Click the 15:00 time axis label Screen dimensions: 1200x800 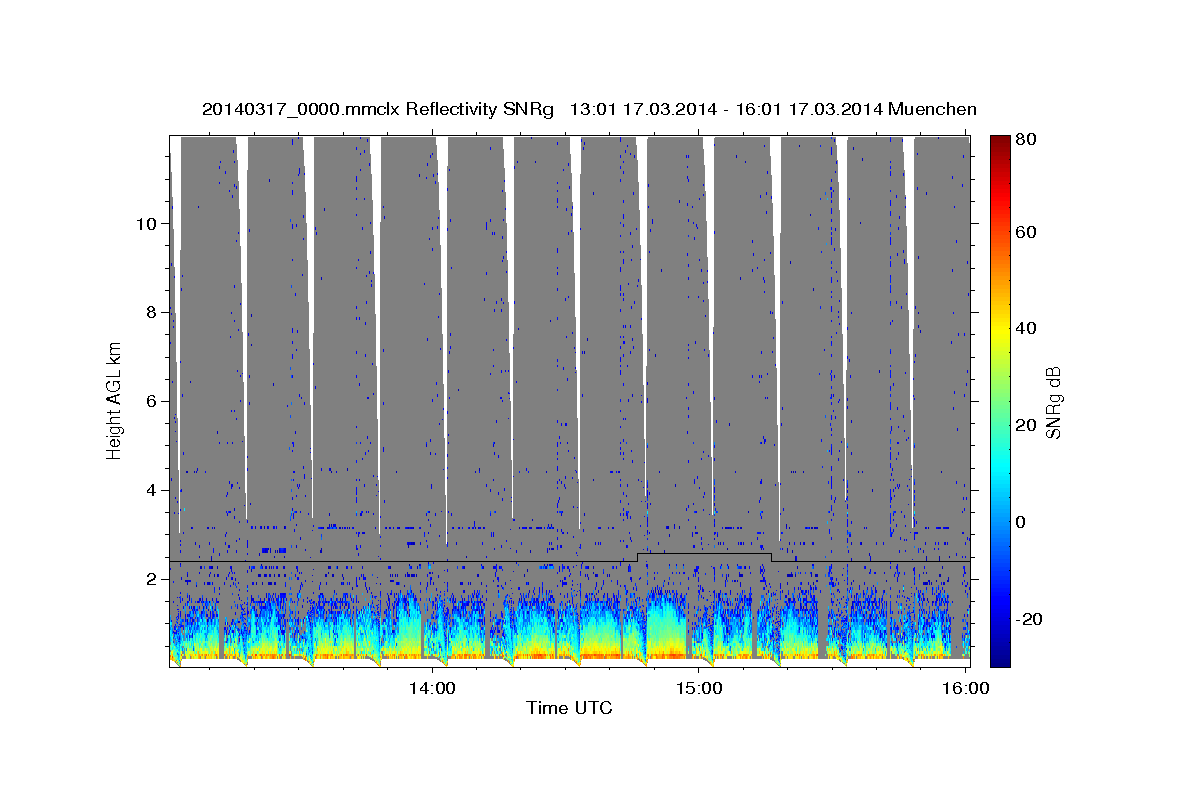[x=700, y=688]
